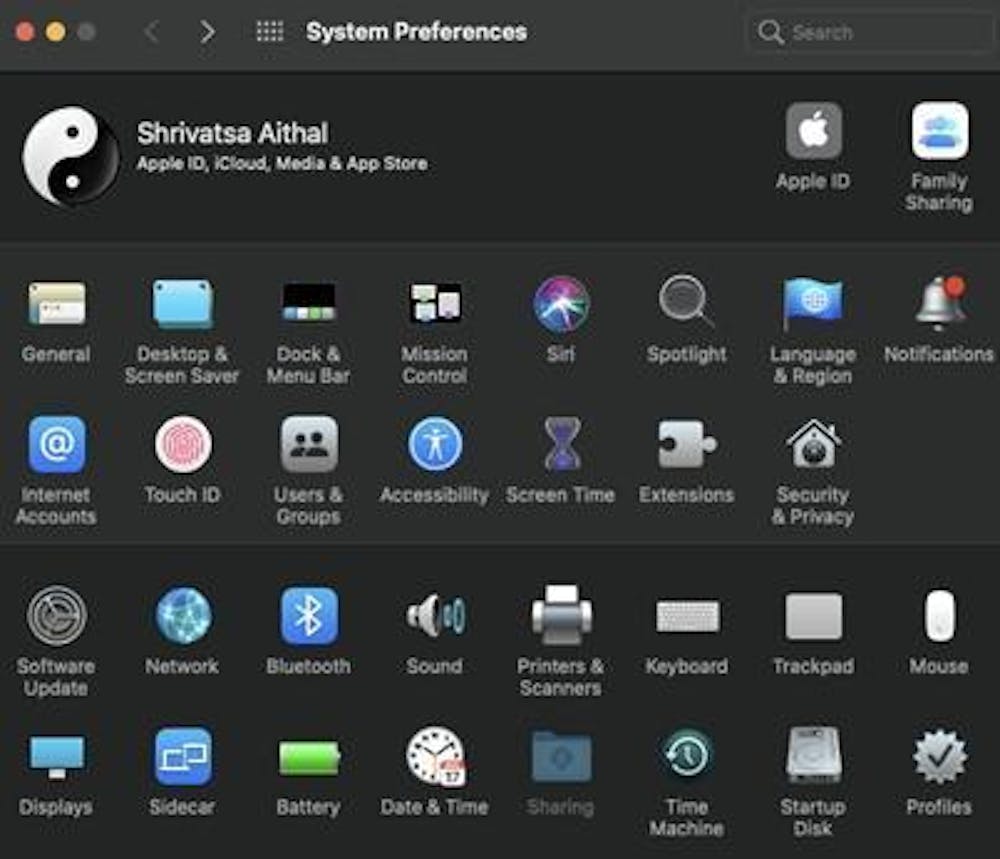Open the Battery preferences pane
This screenshot has height=859, width=1000.
[x=308, y=760]
